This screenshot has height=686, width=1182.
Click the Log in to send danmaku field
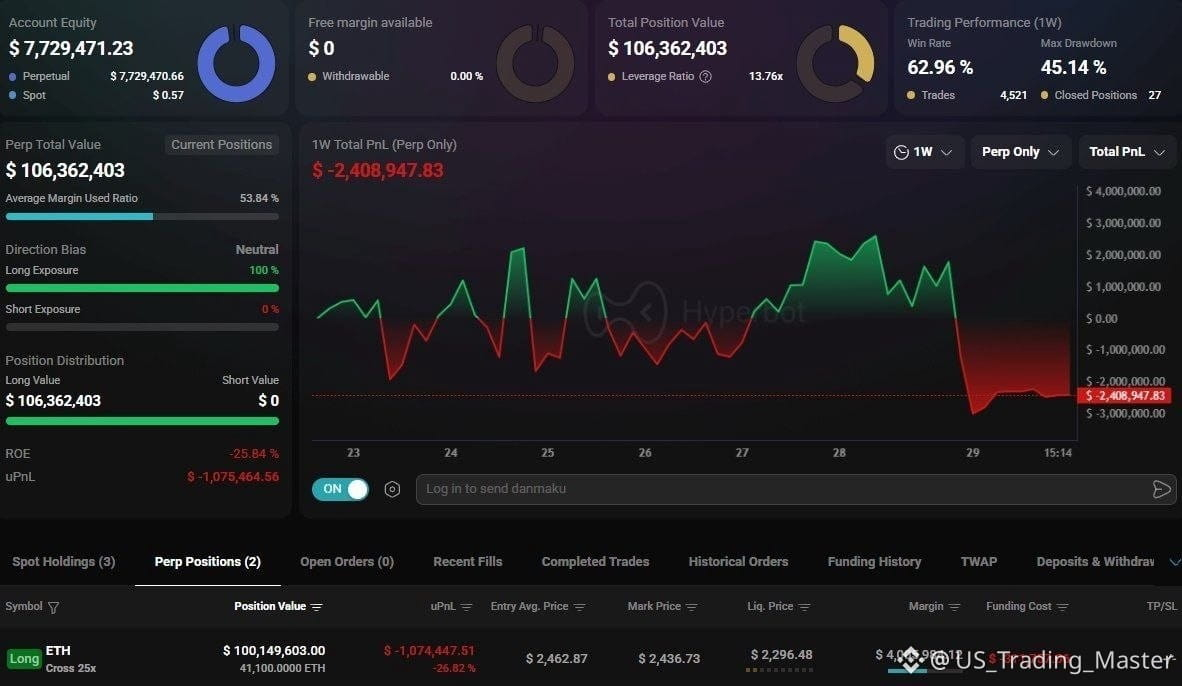coord(795,489)
